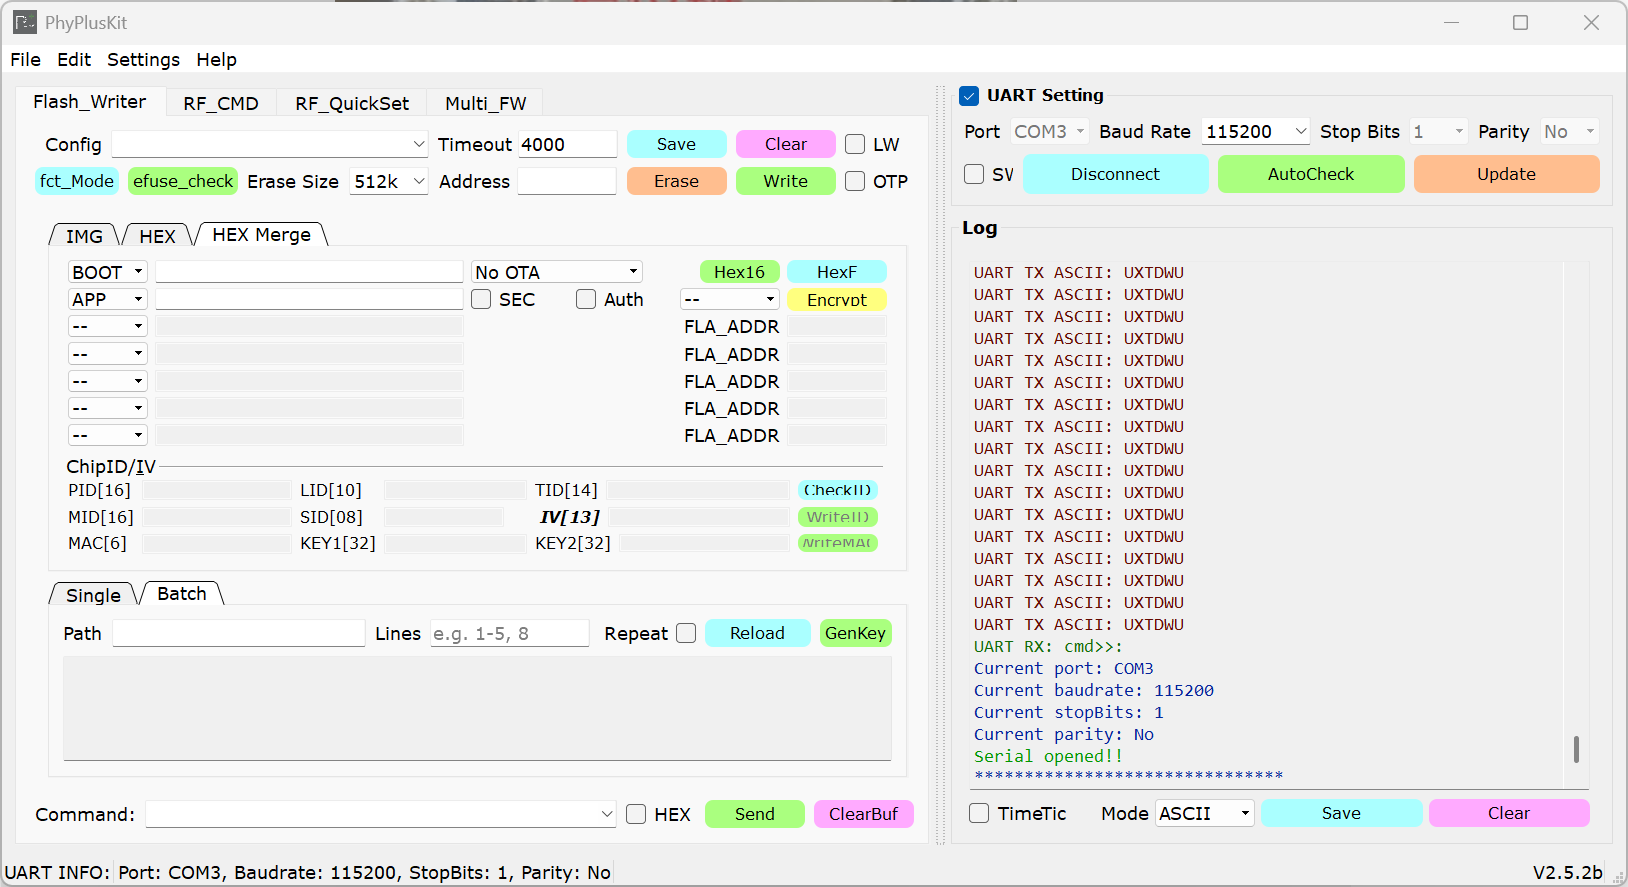1628x887 pixels.
Task: Click the Save config button
Action: (676, 144)
